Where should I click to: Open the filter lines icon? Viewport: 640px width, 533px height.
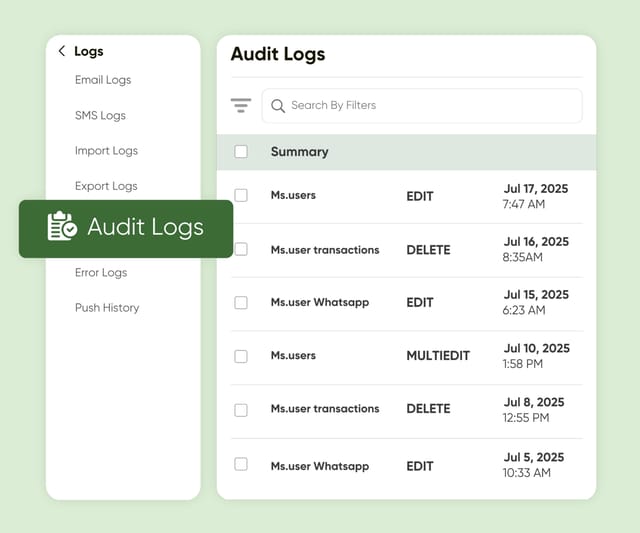pyautogui.click(x=241, y=105)
